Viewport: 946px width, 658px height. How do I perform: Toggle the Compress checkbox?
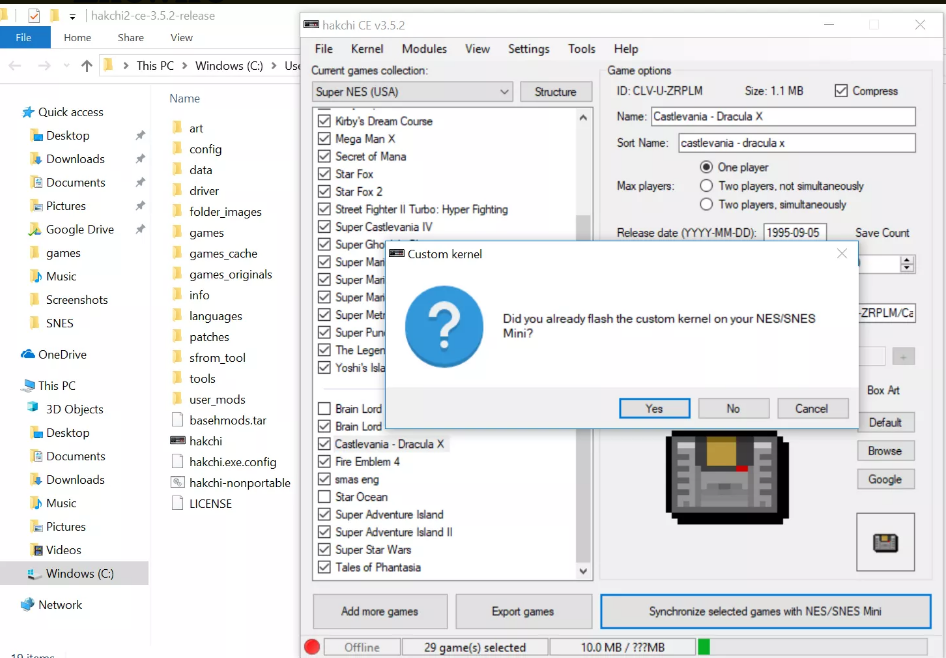click(841, 90)
